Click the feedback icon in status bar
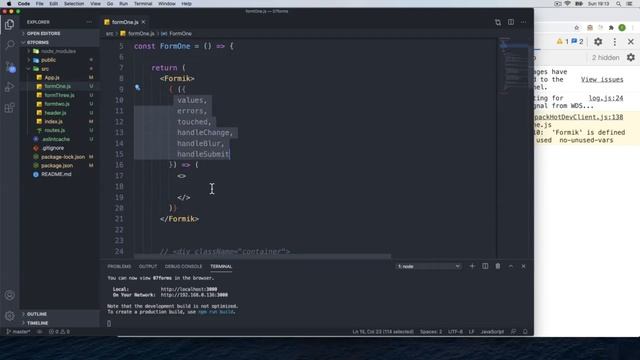Screen dimensions: 640x360 tap(514, 332)
